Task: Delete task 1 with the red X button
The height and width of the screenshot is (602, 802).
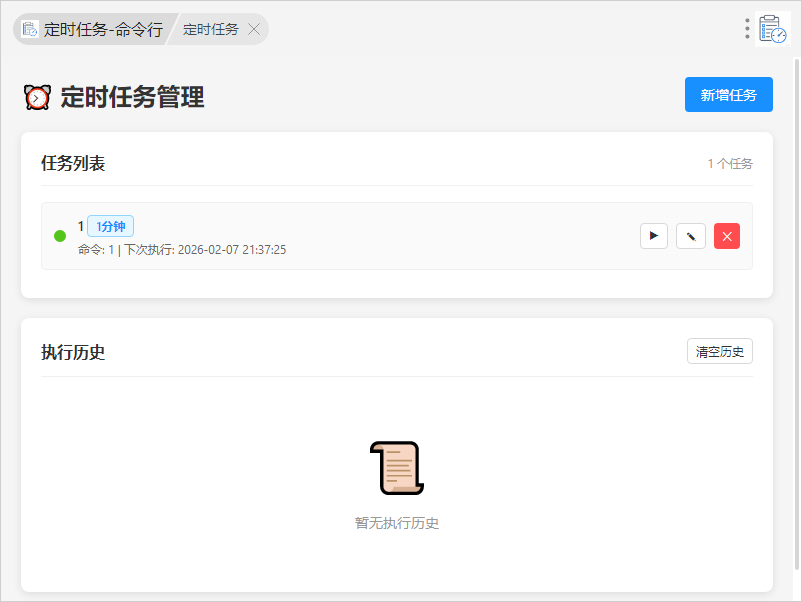Action: 727,236
